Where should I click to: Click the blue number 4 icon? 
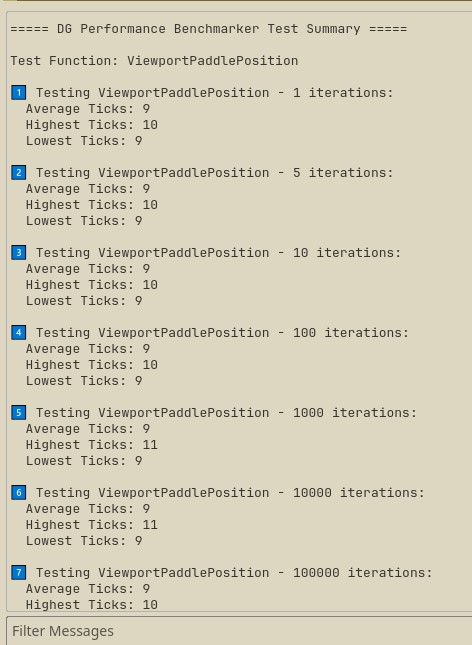[x=19, y=332]
